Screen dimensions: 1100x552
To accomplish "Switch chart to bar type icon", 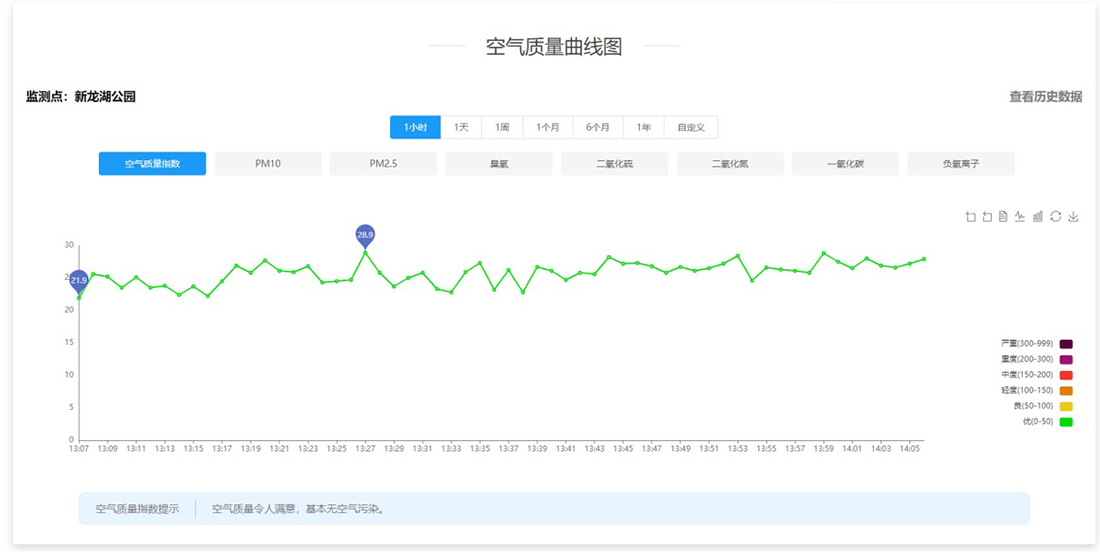I will 1038,216.
